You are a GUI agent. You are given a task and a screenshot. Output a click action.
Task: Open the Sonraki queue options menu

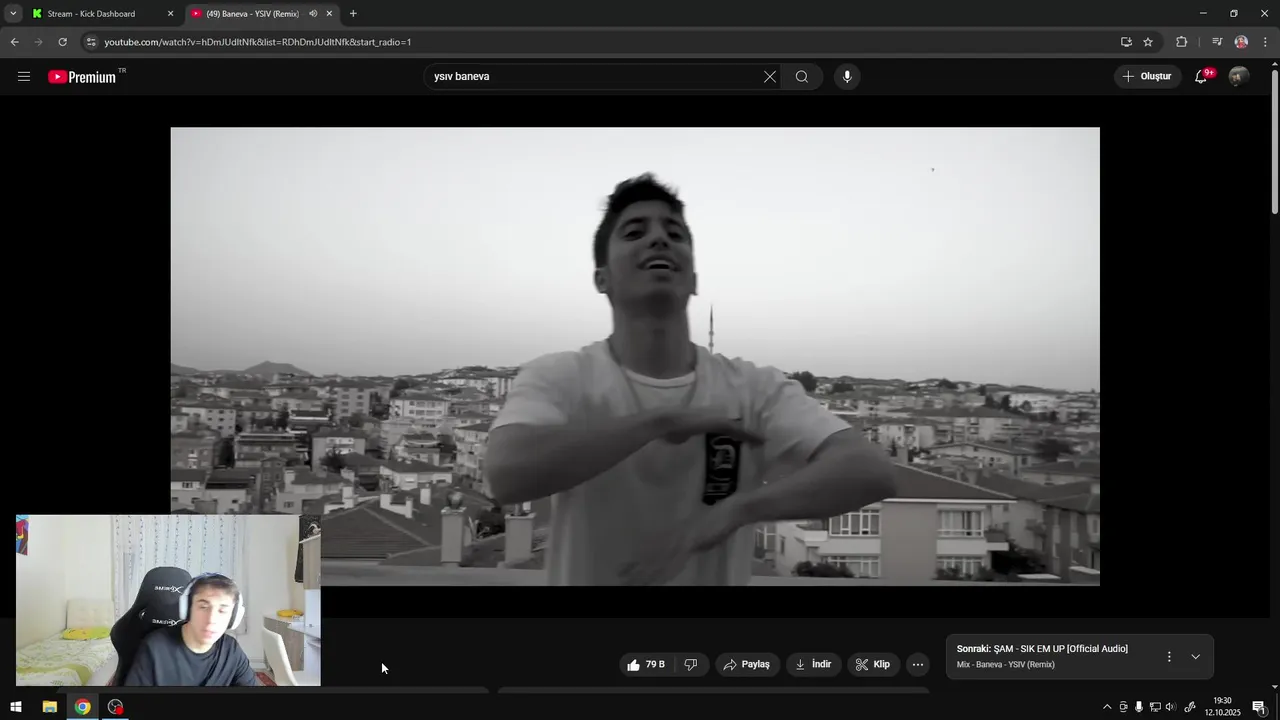click(1169, 656)
